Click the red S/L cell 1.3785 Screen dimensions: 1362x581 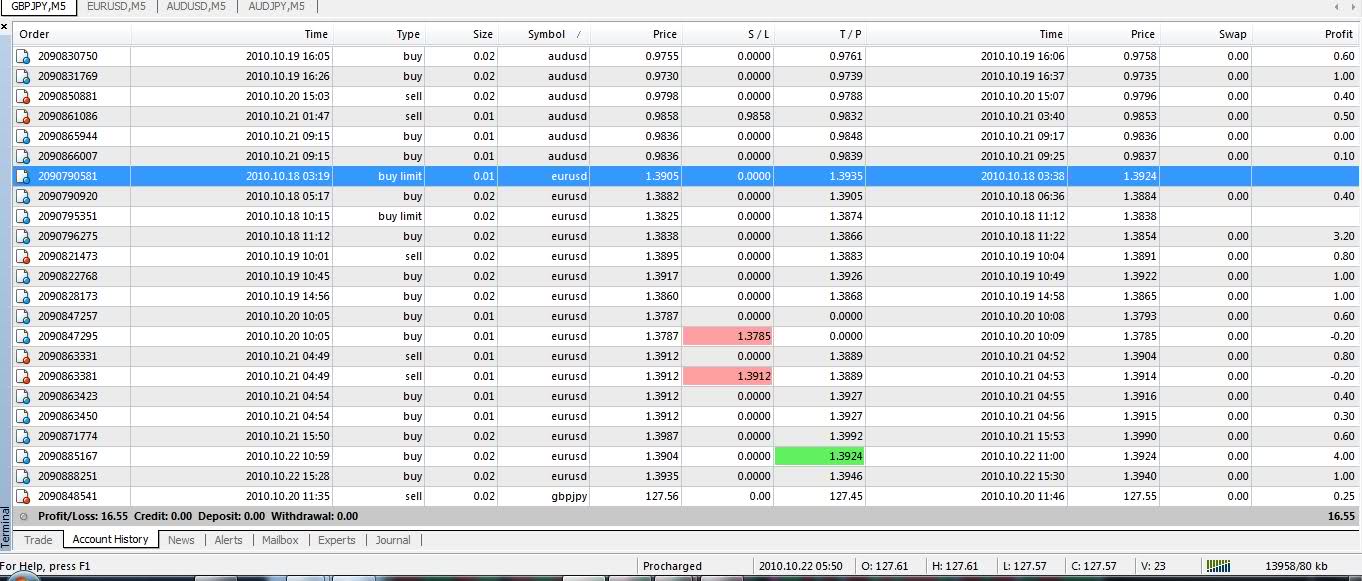point(728,337)
